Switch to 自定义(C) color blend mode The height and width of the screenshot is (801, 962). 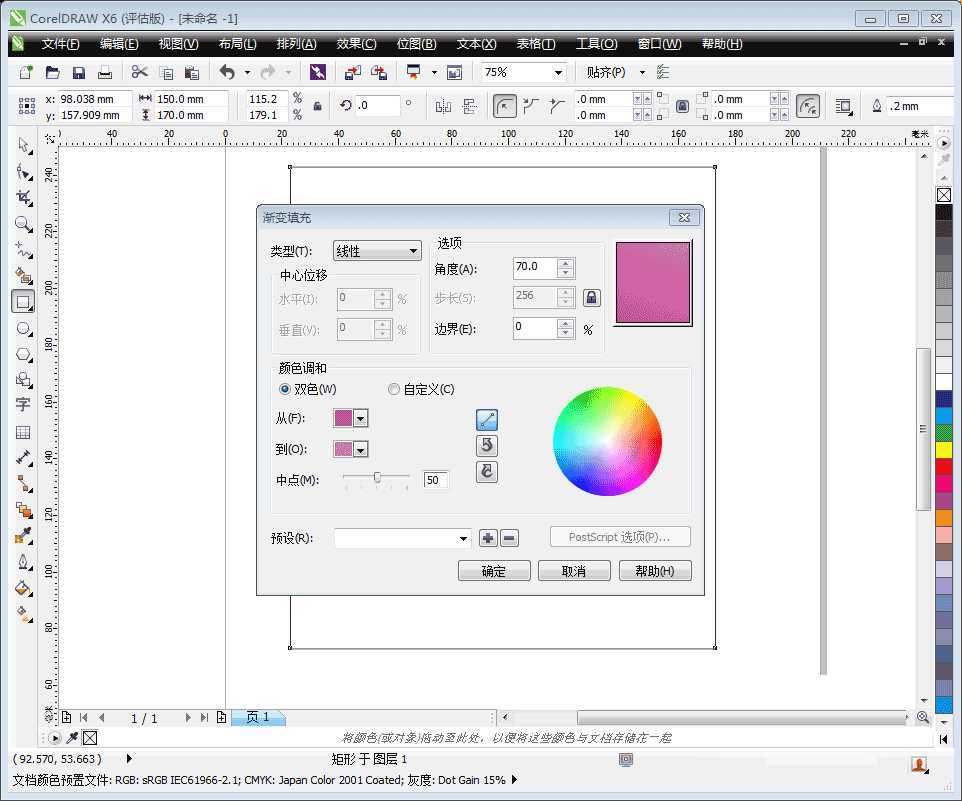tap(394, 389)
